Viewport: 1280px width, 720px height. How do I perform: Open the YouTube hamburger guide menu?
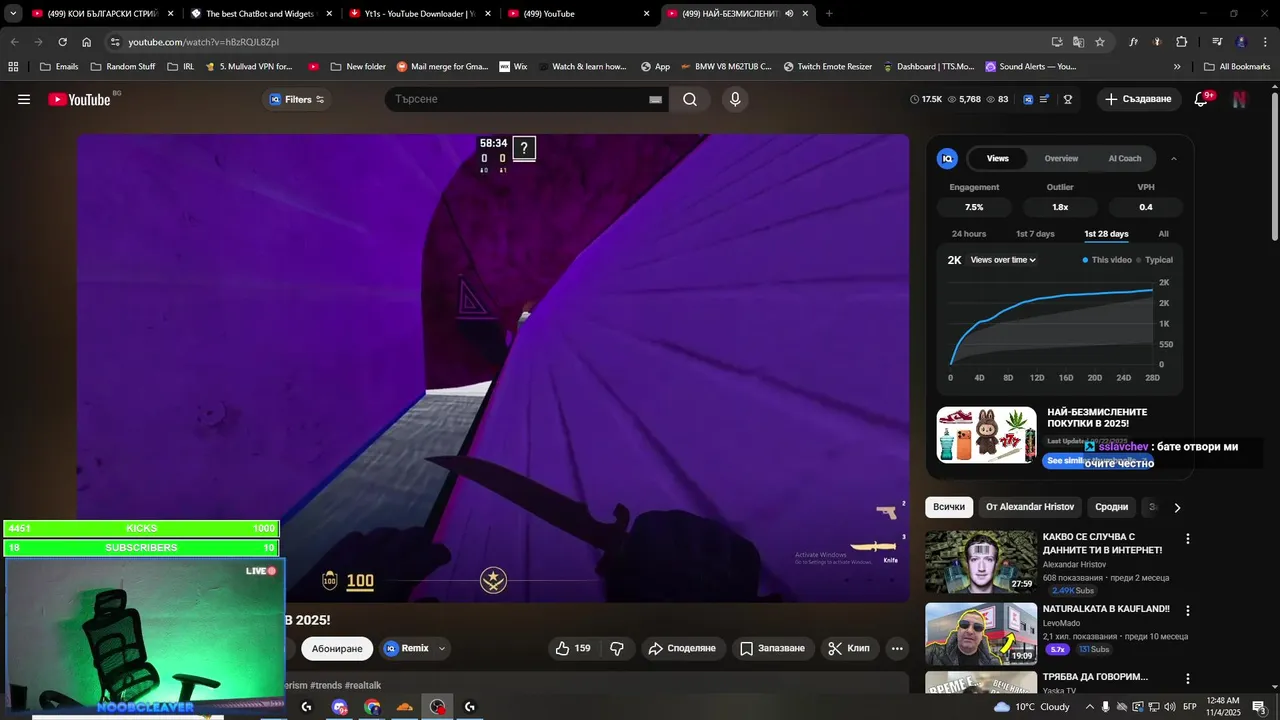(24, 99)
